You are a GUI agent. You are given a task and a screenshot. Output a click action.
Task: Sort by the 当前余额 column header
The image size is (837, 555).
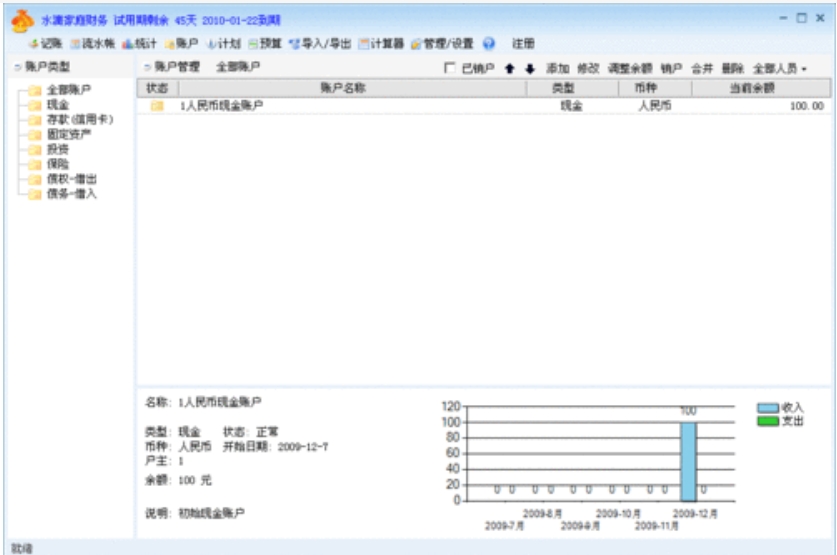tap(761, 88)
